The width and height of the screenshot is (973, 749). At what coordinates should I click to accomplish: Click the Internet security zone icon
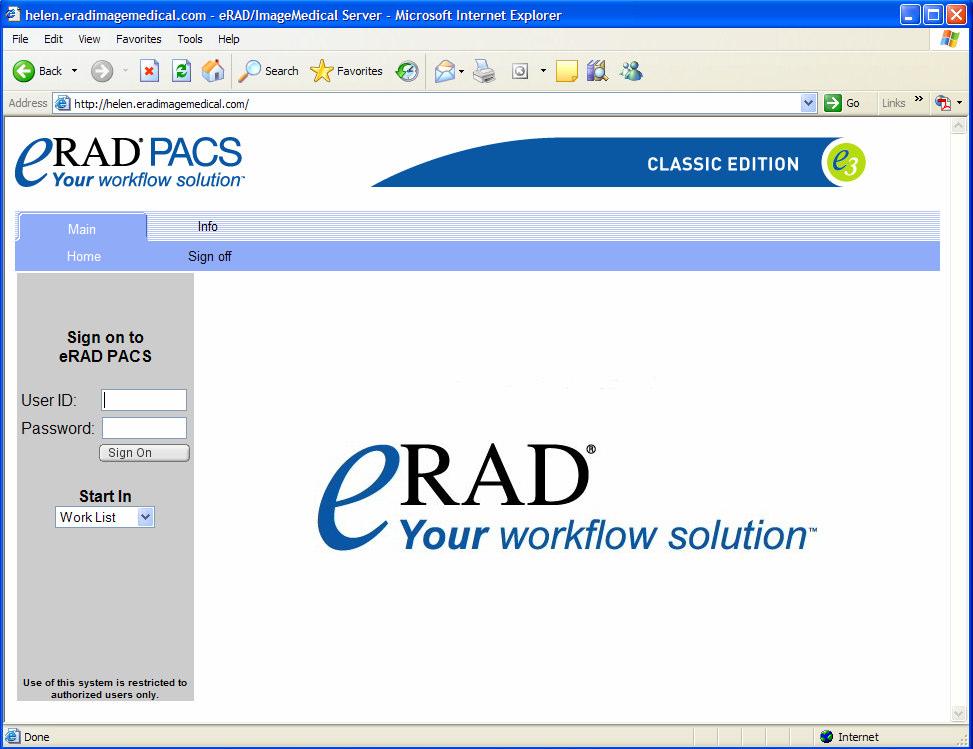click(x=827, y=737)
